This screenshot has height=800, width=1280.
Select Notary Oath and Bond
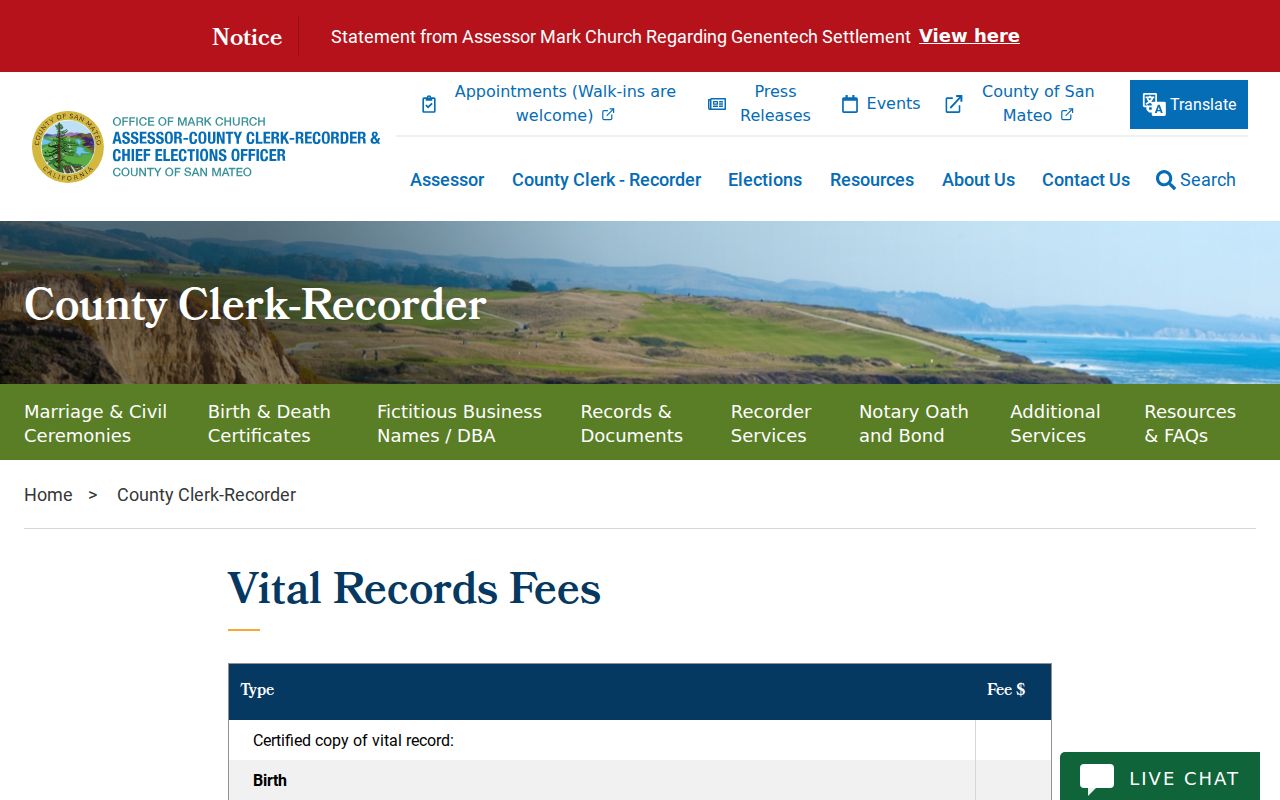pos(914,423)
